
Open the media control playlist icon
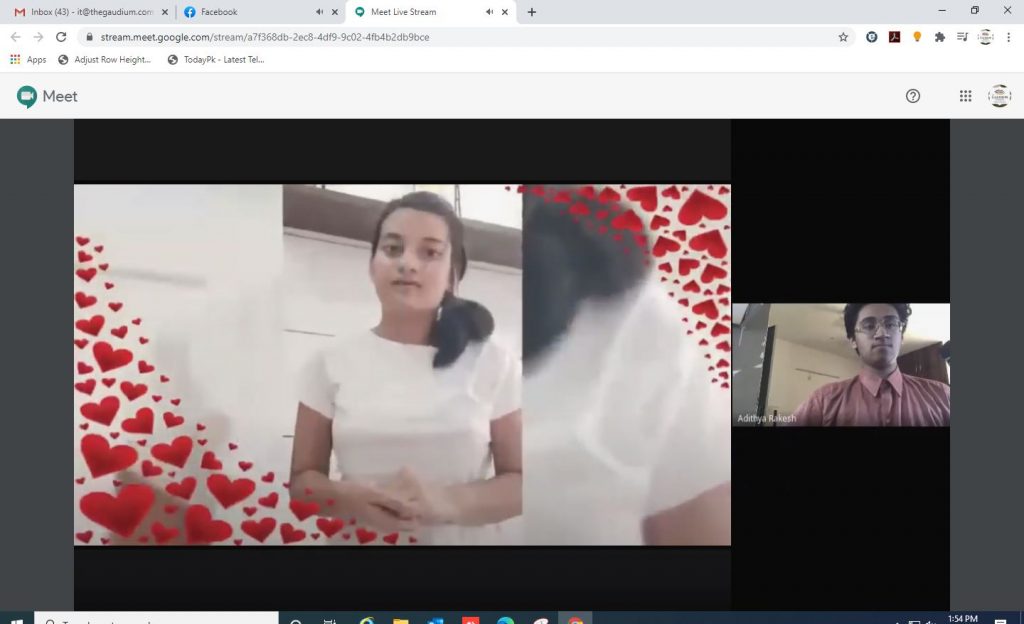point(962,37)
